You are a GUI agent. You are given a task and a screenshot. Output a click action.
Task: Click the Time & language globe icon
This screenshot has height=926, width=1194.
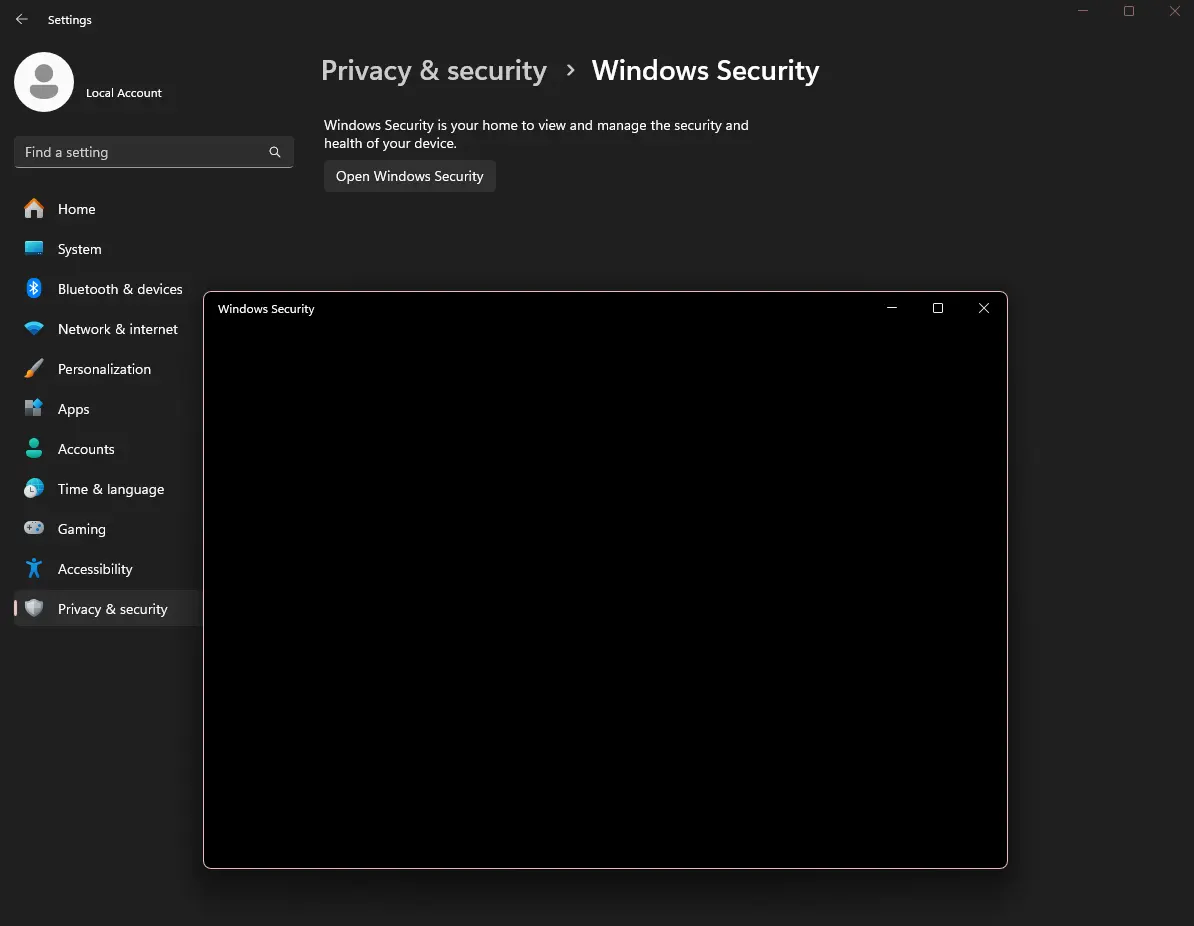point(34,488)
